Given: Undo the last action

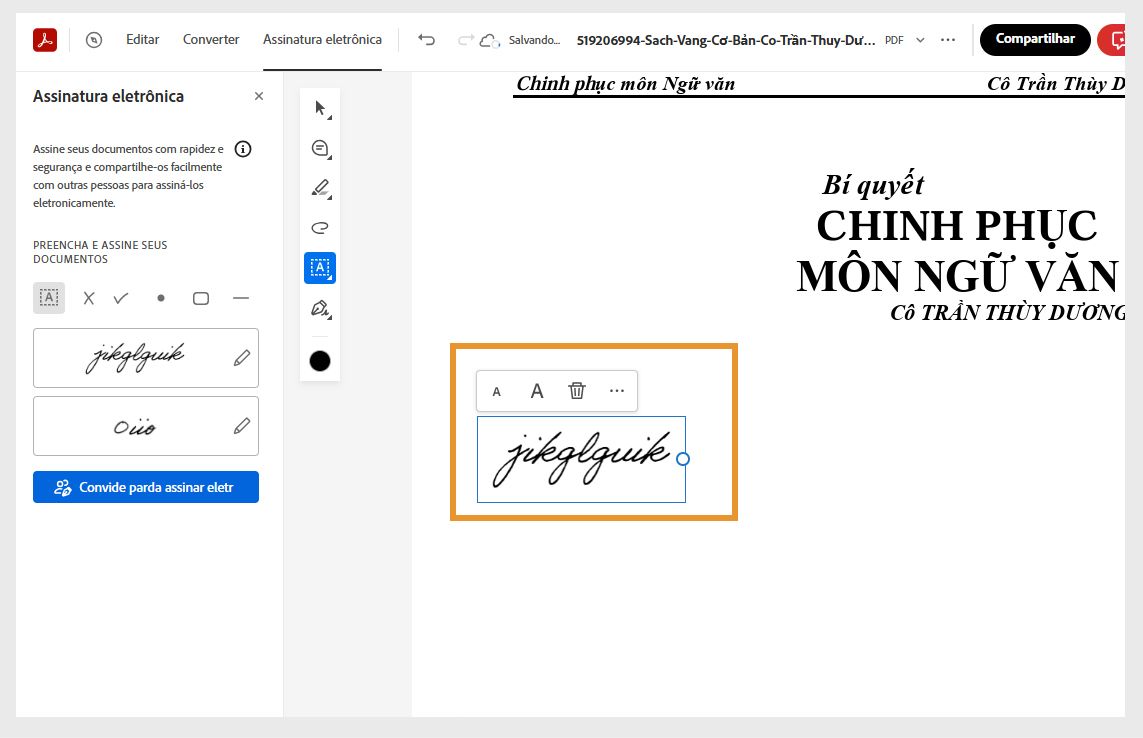Looking at the screenshot, I should click(426, 39).
